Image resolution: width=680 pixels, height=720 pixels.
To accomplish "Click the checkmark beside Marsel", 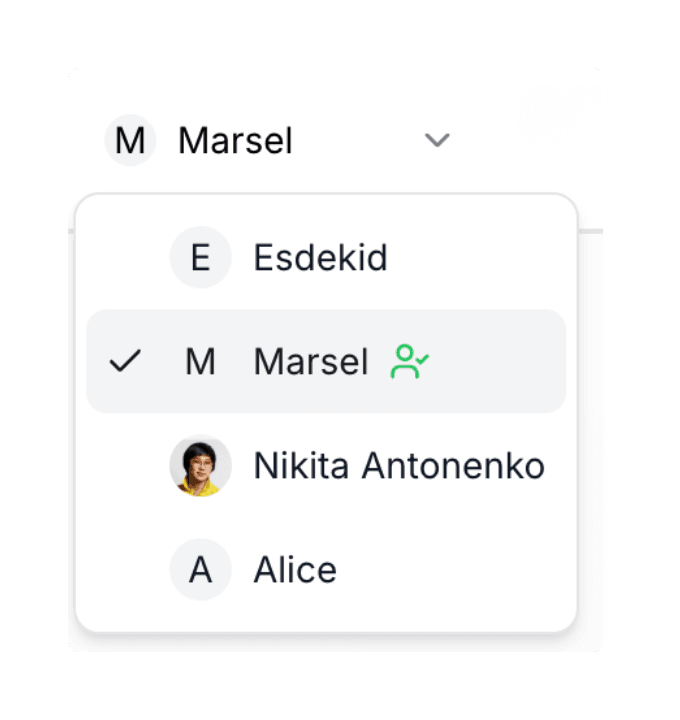I will [x=125, y=361].
